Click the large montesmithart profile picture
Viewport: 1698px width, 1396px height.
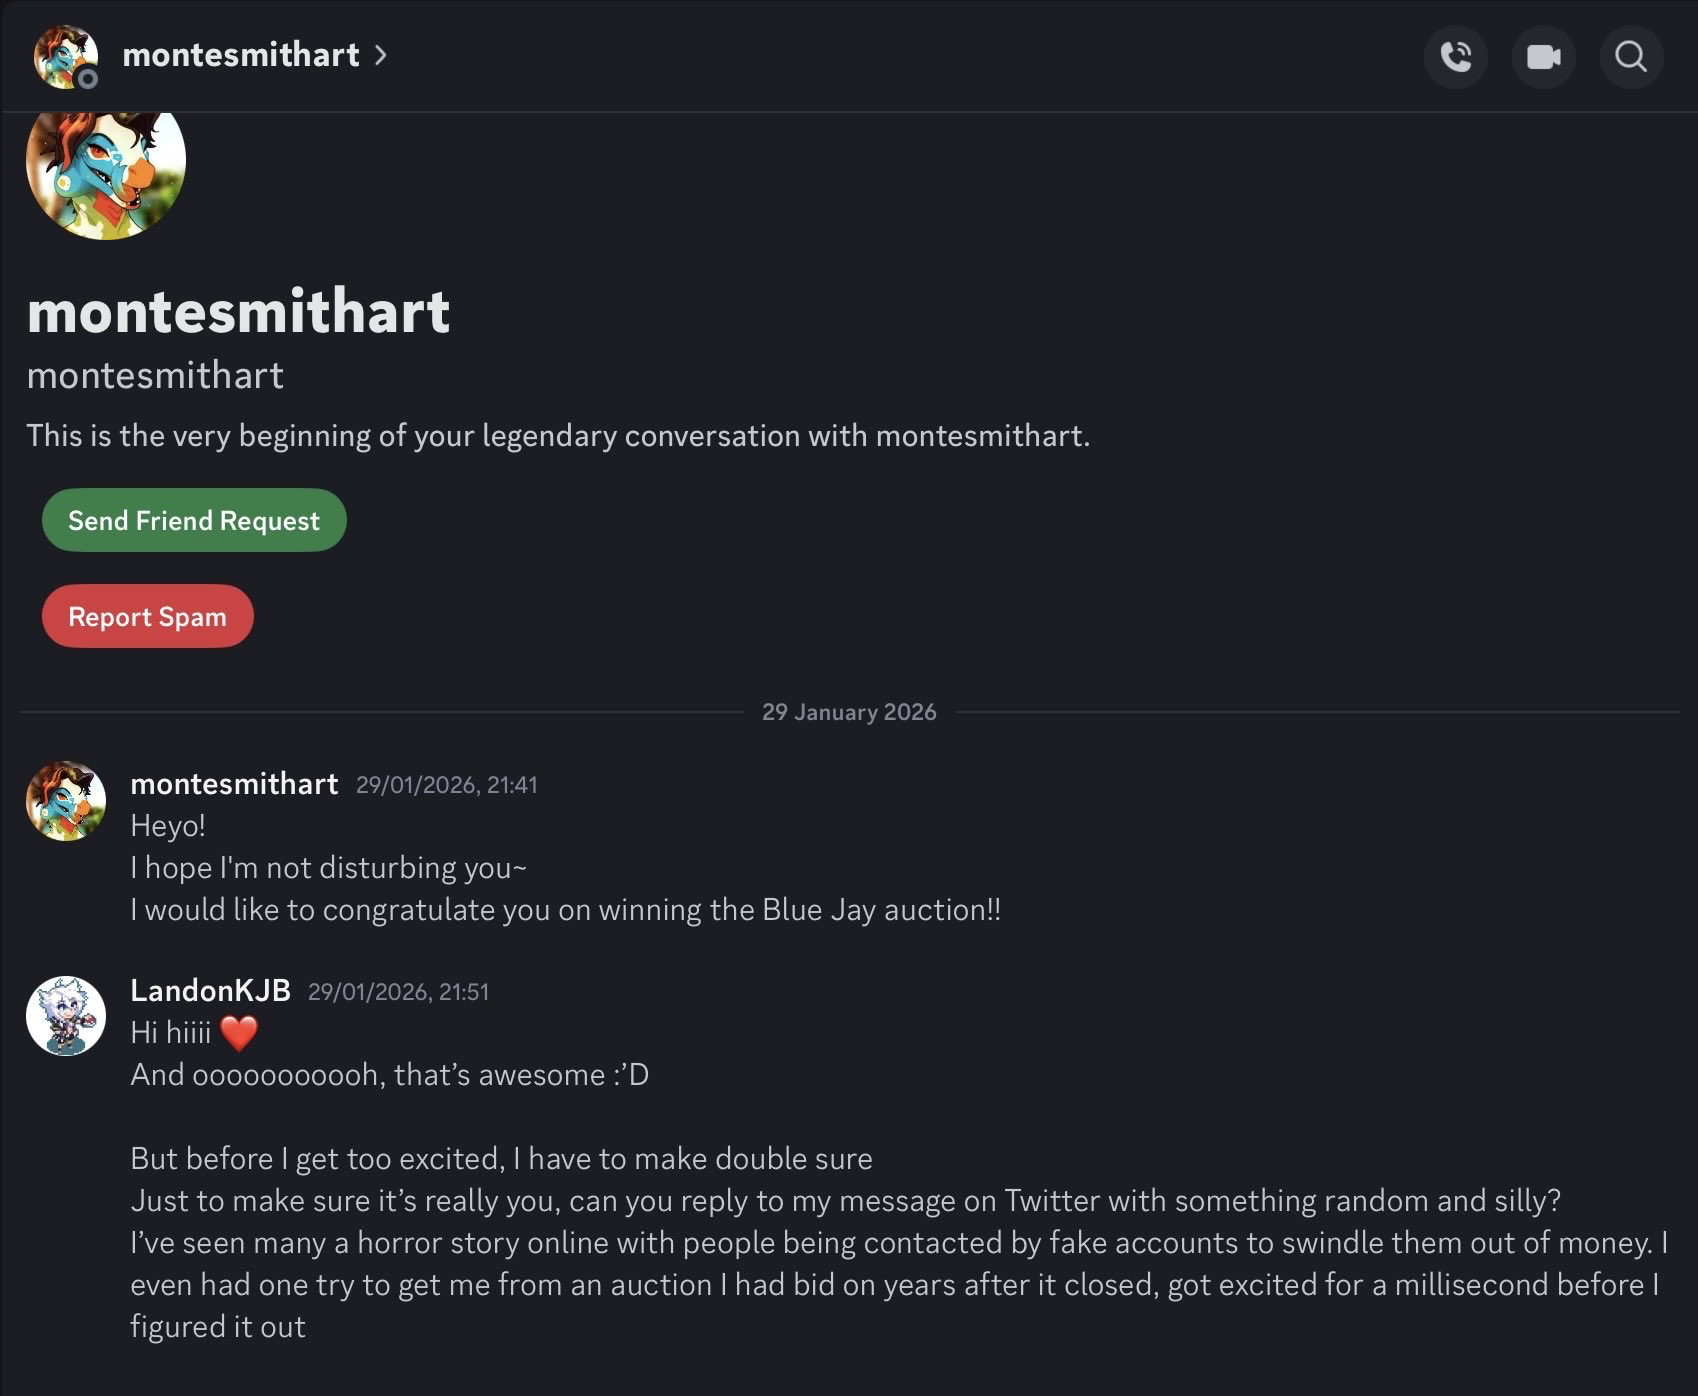[106, 164]
